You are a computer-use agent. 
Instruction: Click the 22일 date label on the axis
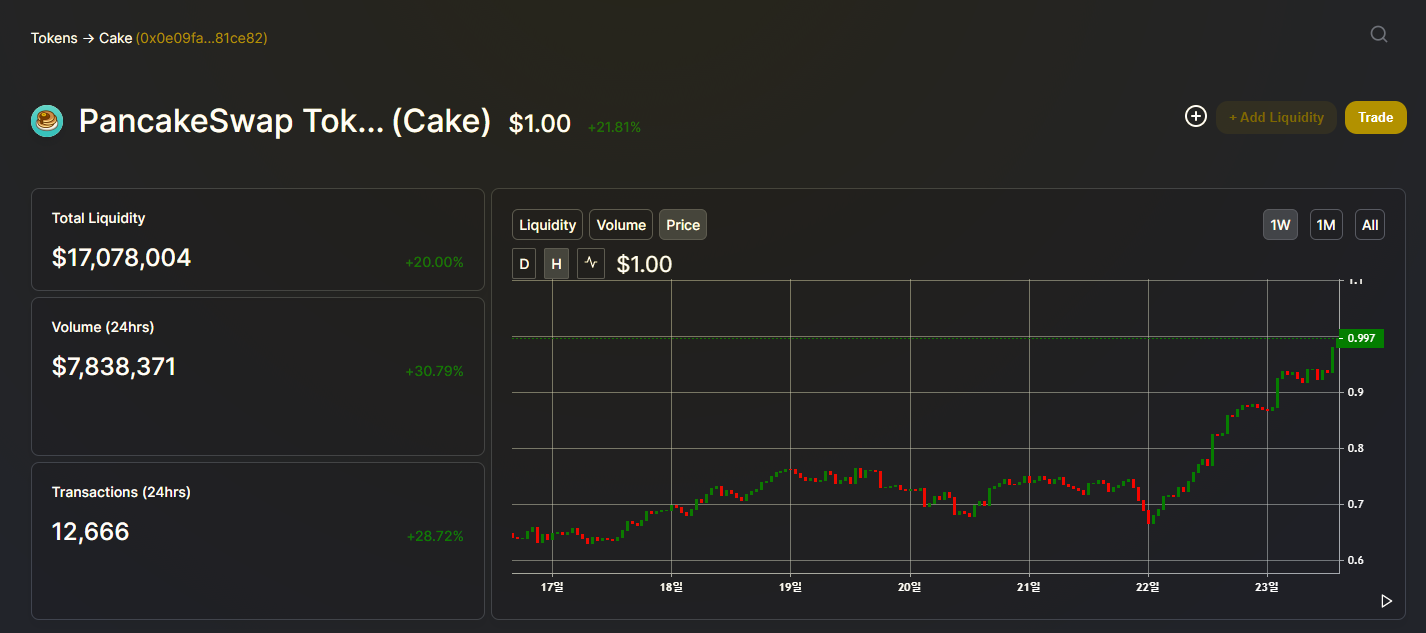pos(1148,587)
